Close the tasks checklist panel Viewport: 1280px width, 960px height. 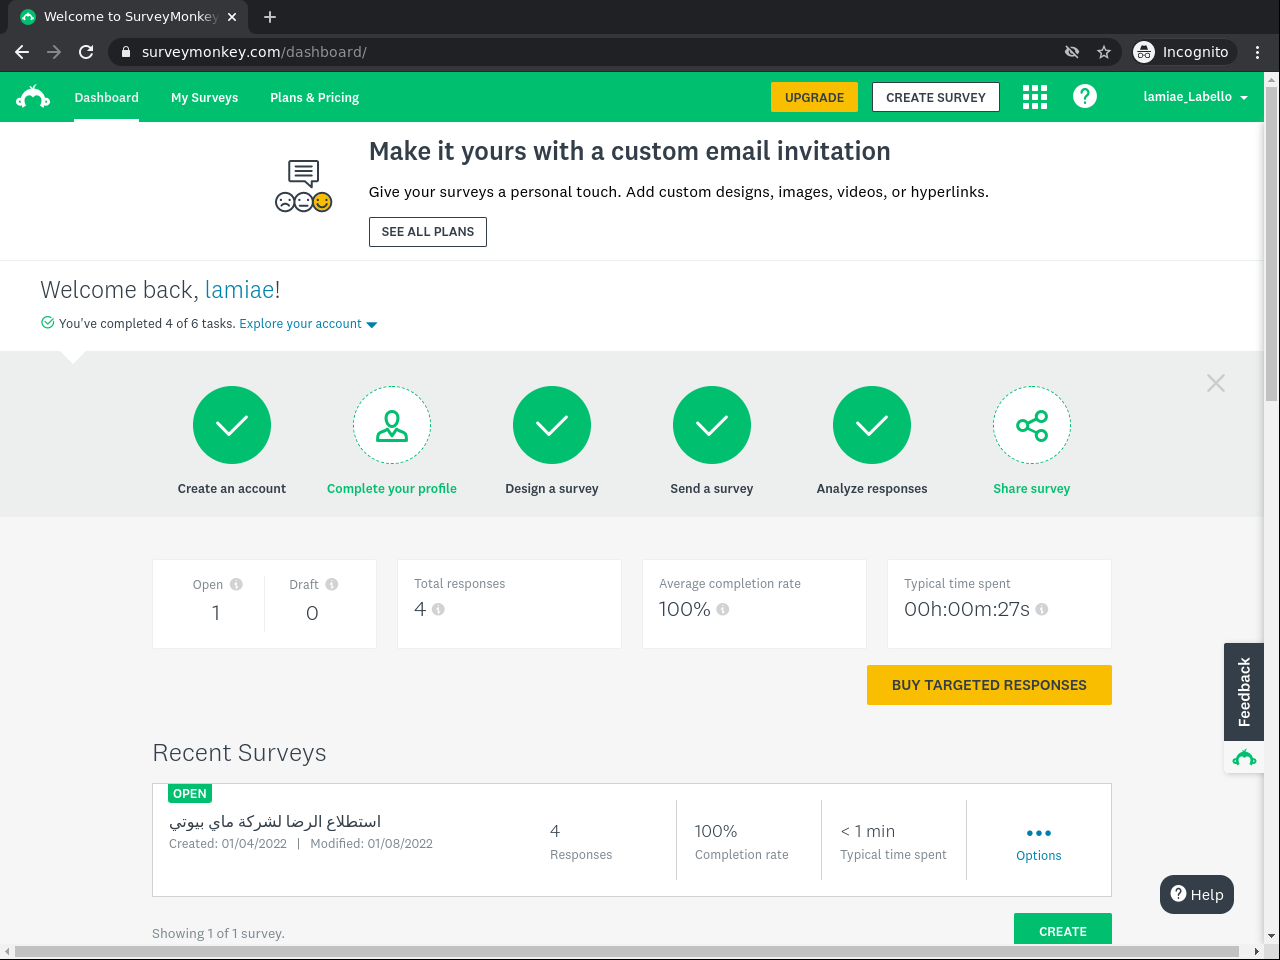click(x=1216, y=383)
